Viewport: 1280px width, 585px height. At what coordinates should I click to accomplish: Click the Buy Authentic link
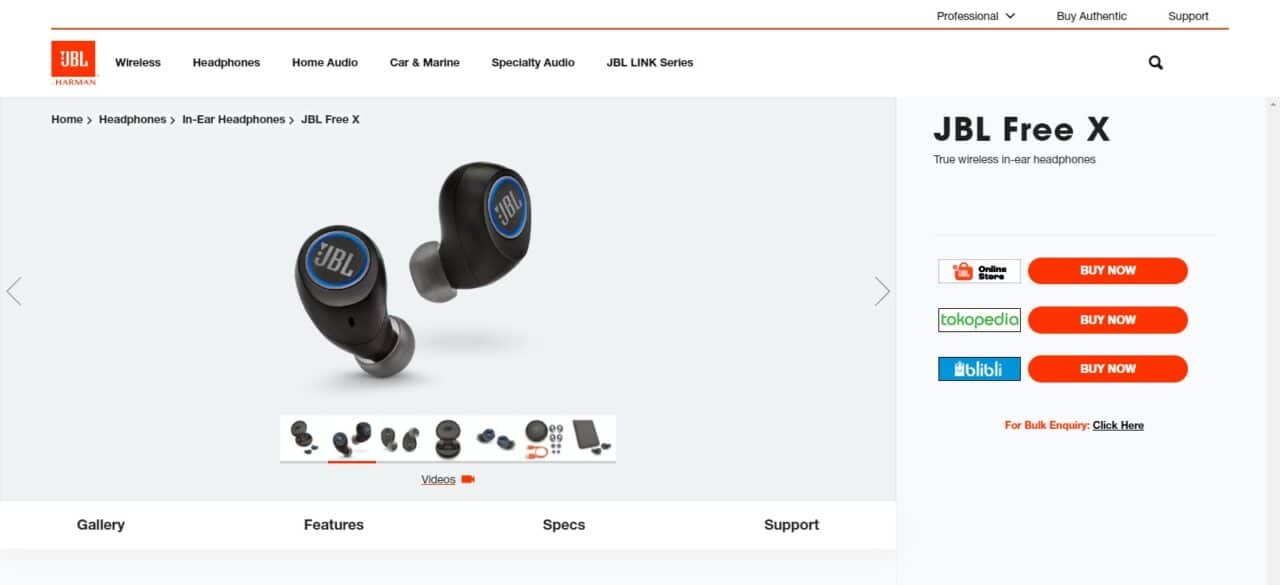1091,16
